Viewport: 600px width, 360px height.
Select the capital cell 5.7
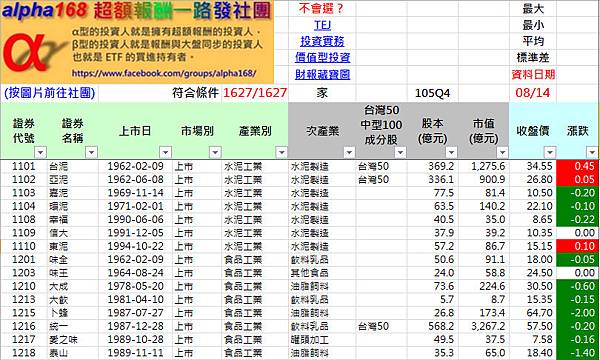tap(432, 300)
